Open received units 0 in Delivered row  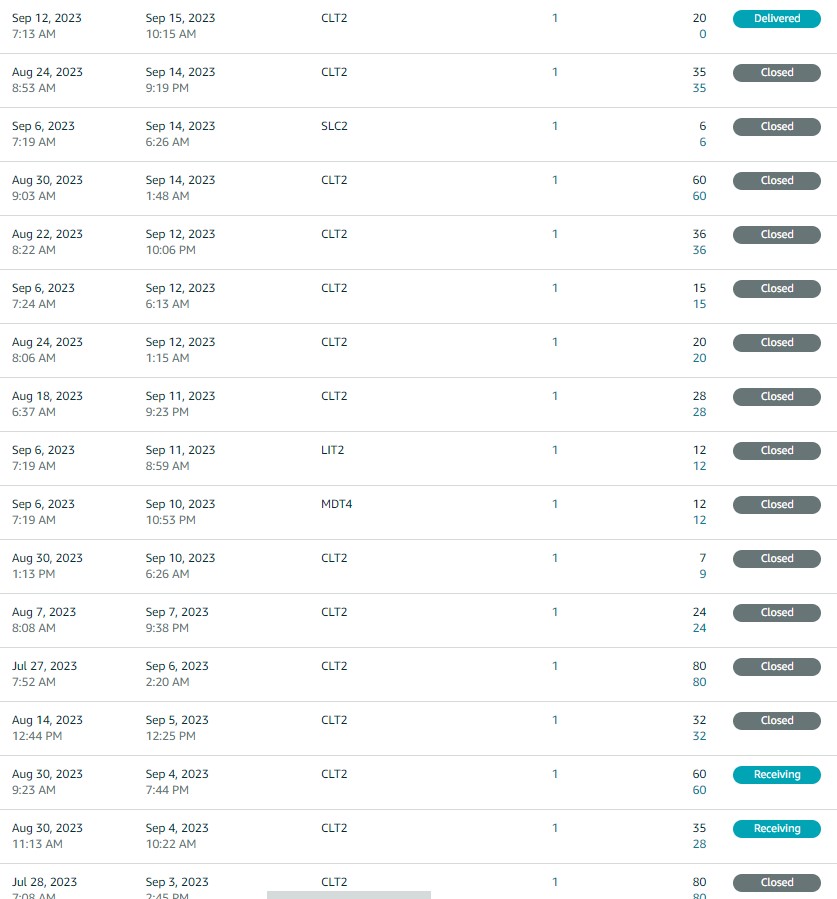pyautogui.click(x=702, y=34)
